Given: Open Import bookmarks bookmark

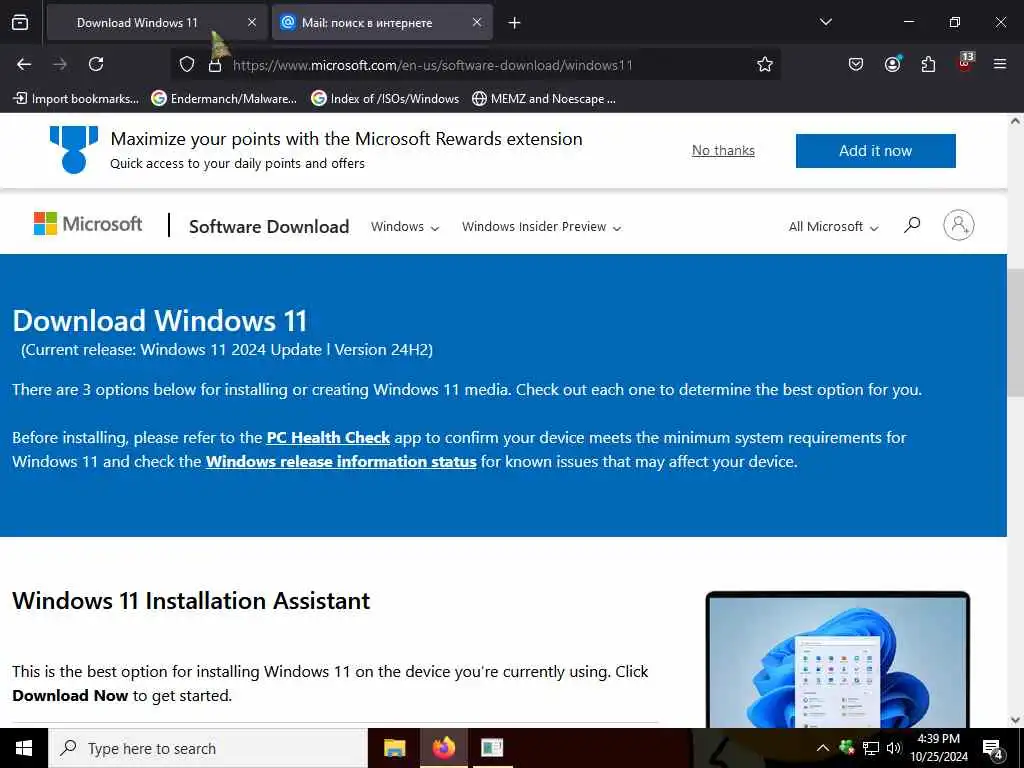Looking at the screenshot, I should tap(76, 99).
